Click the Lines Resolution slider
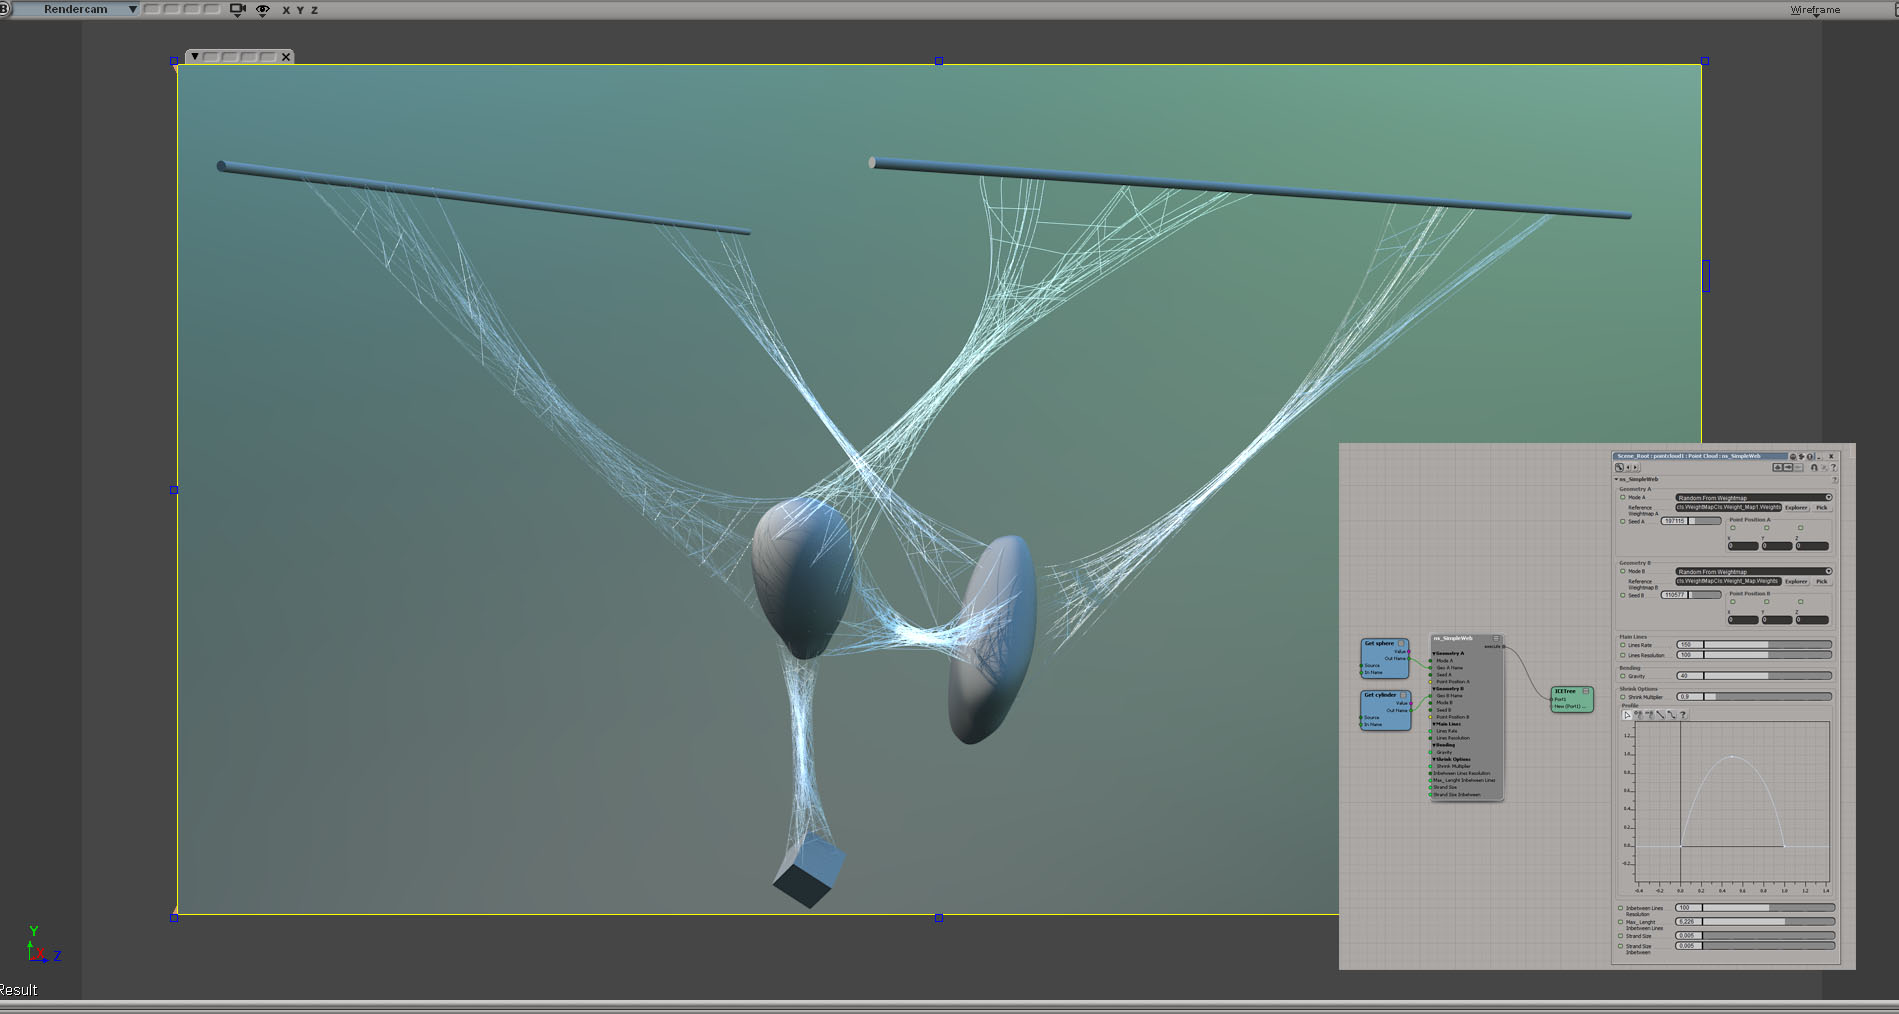 [x=1754, y=655]
